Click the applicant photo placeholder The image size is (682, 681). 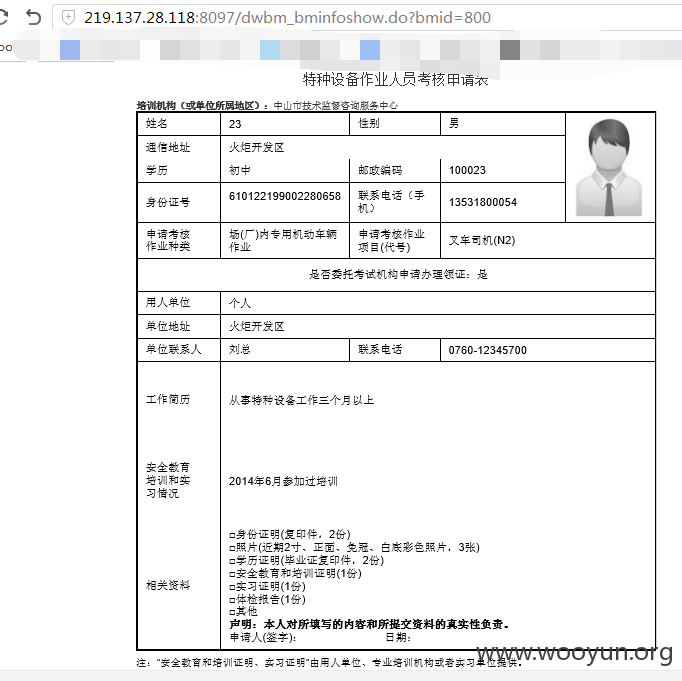[609, 167]
